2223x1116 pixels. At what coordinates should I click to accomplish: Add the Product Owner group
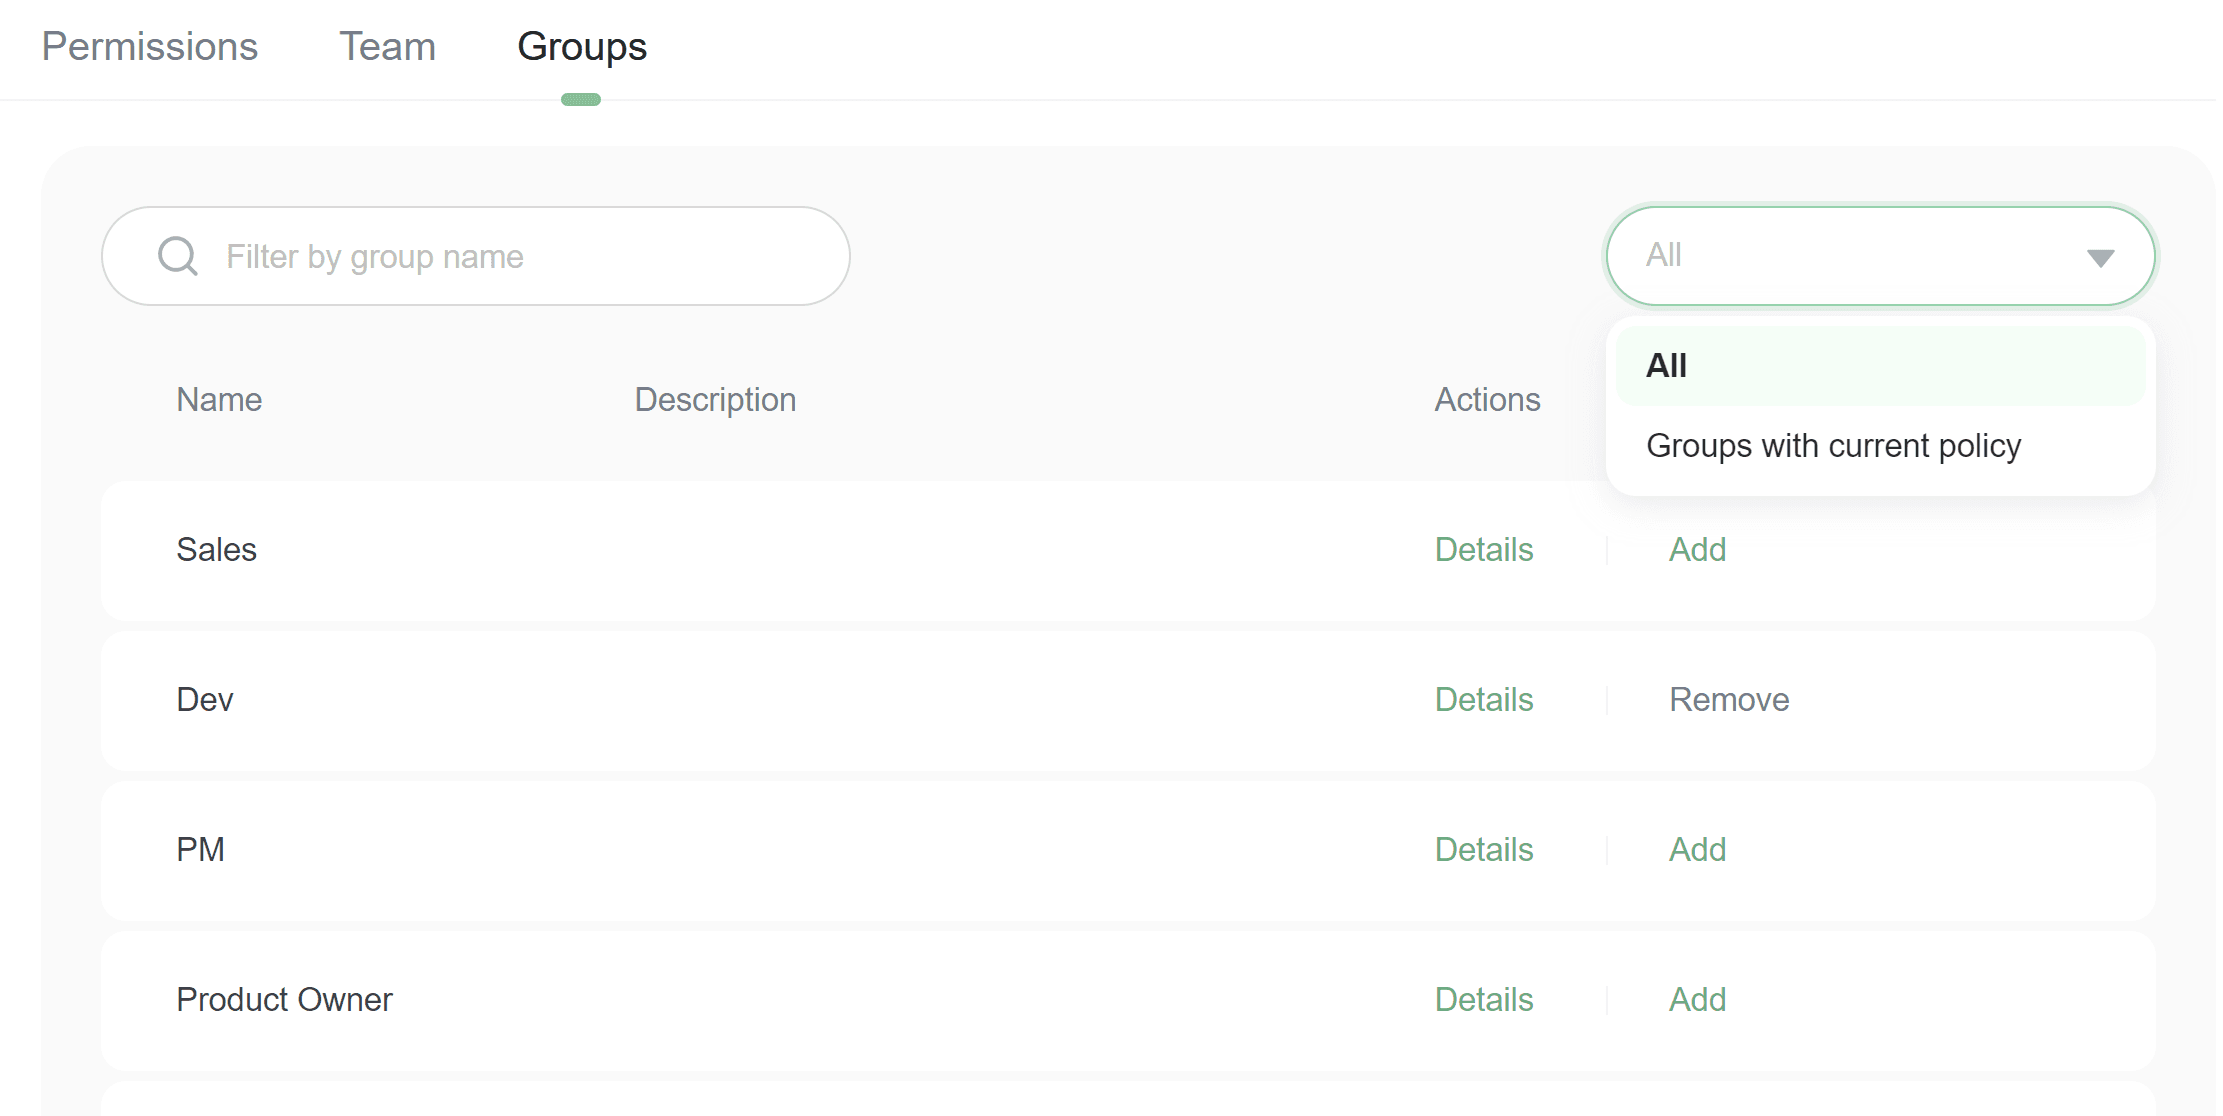coord(1697,1000)
